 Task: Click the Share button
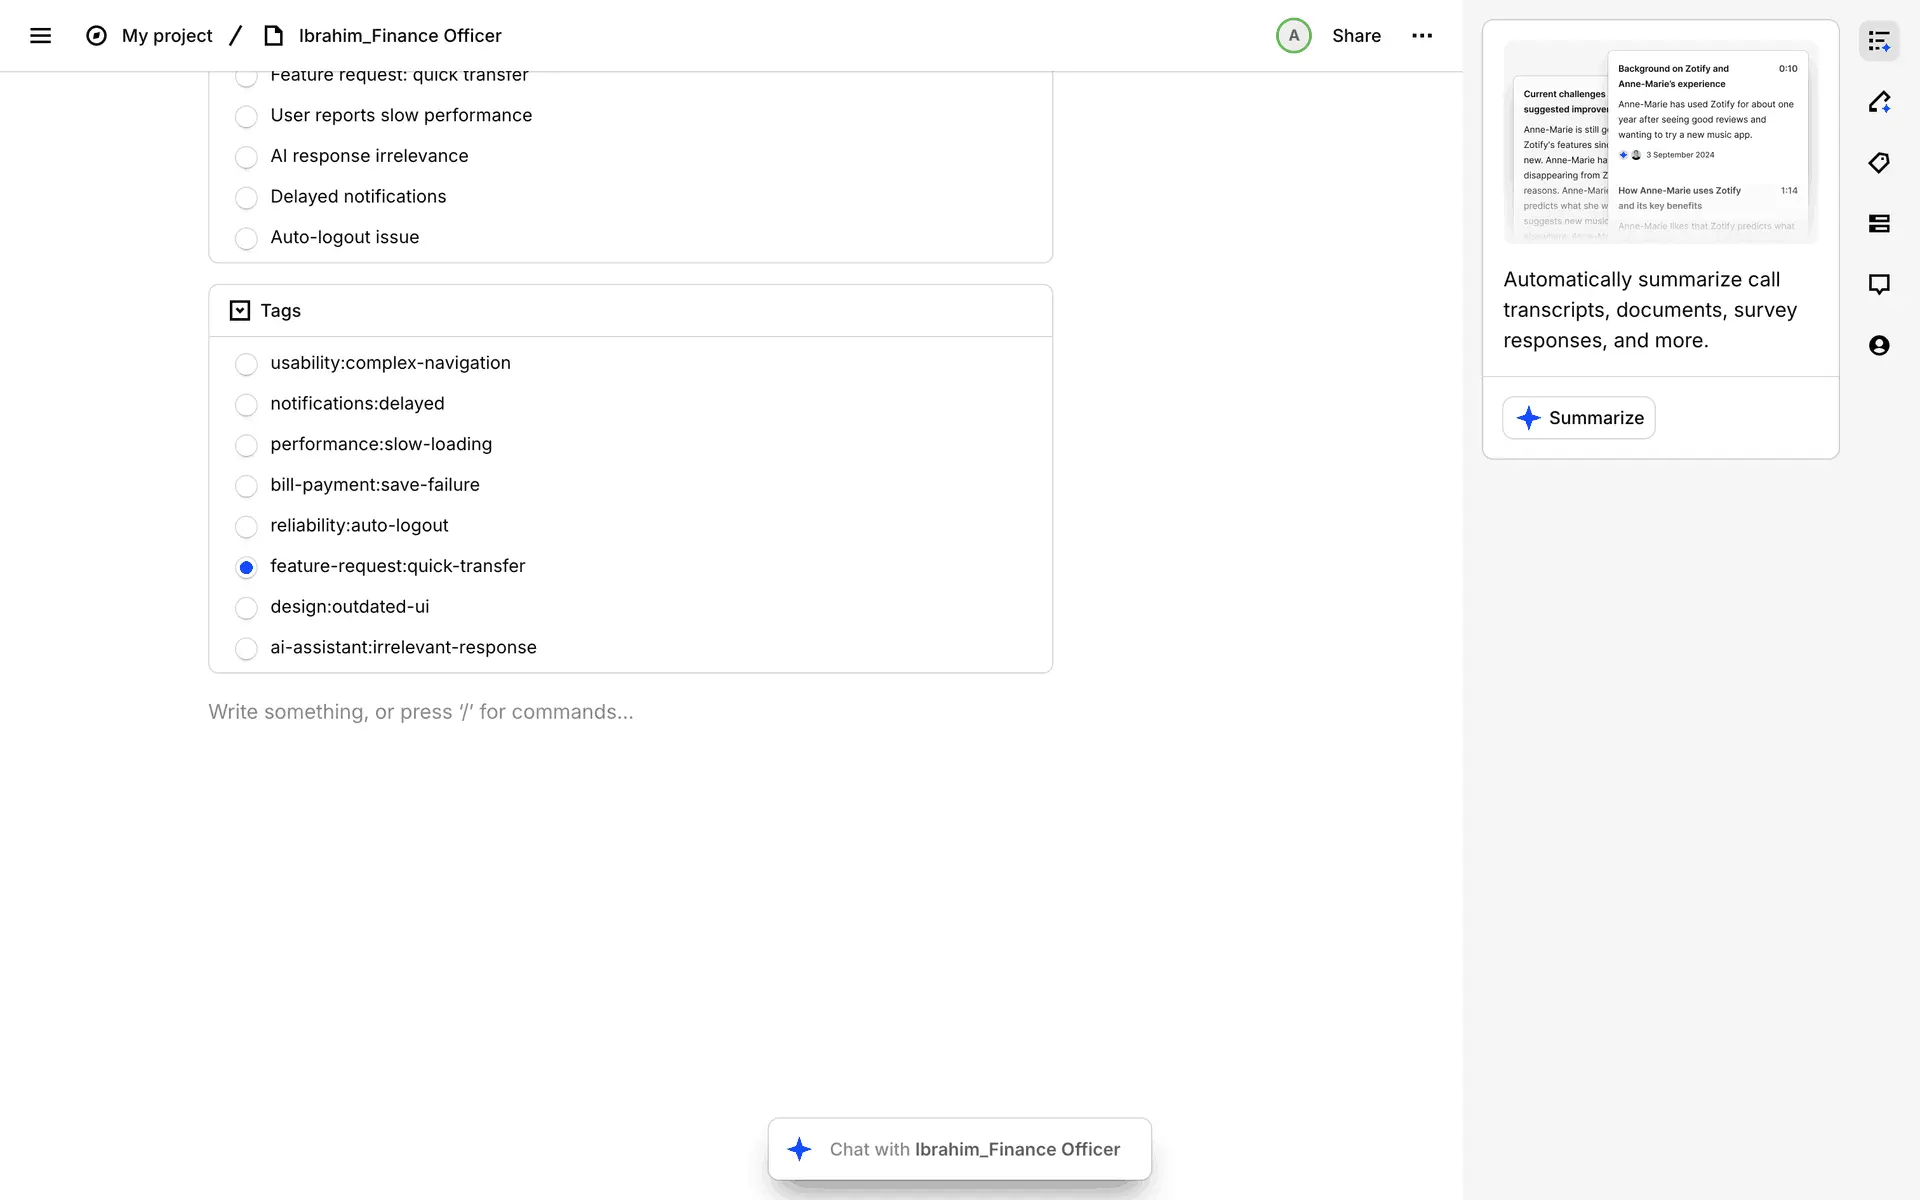(1356, 36)
